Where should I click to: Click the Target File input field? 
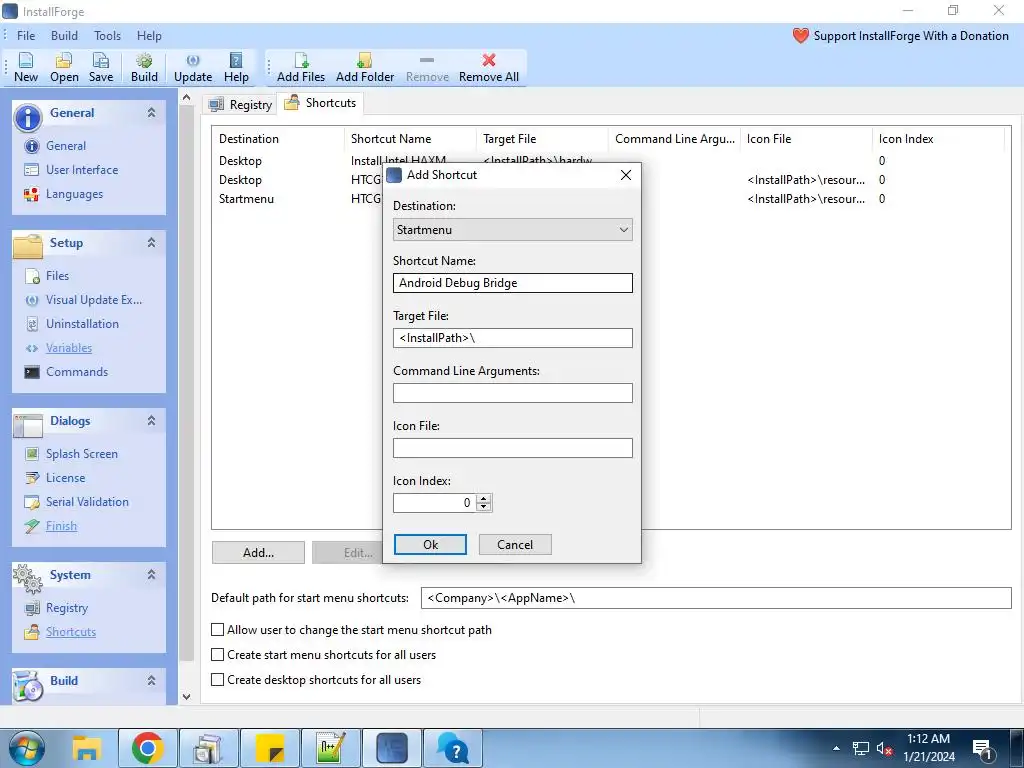[x=513, y=338]
